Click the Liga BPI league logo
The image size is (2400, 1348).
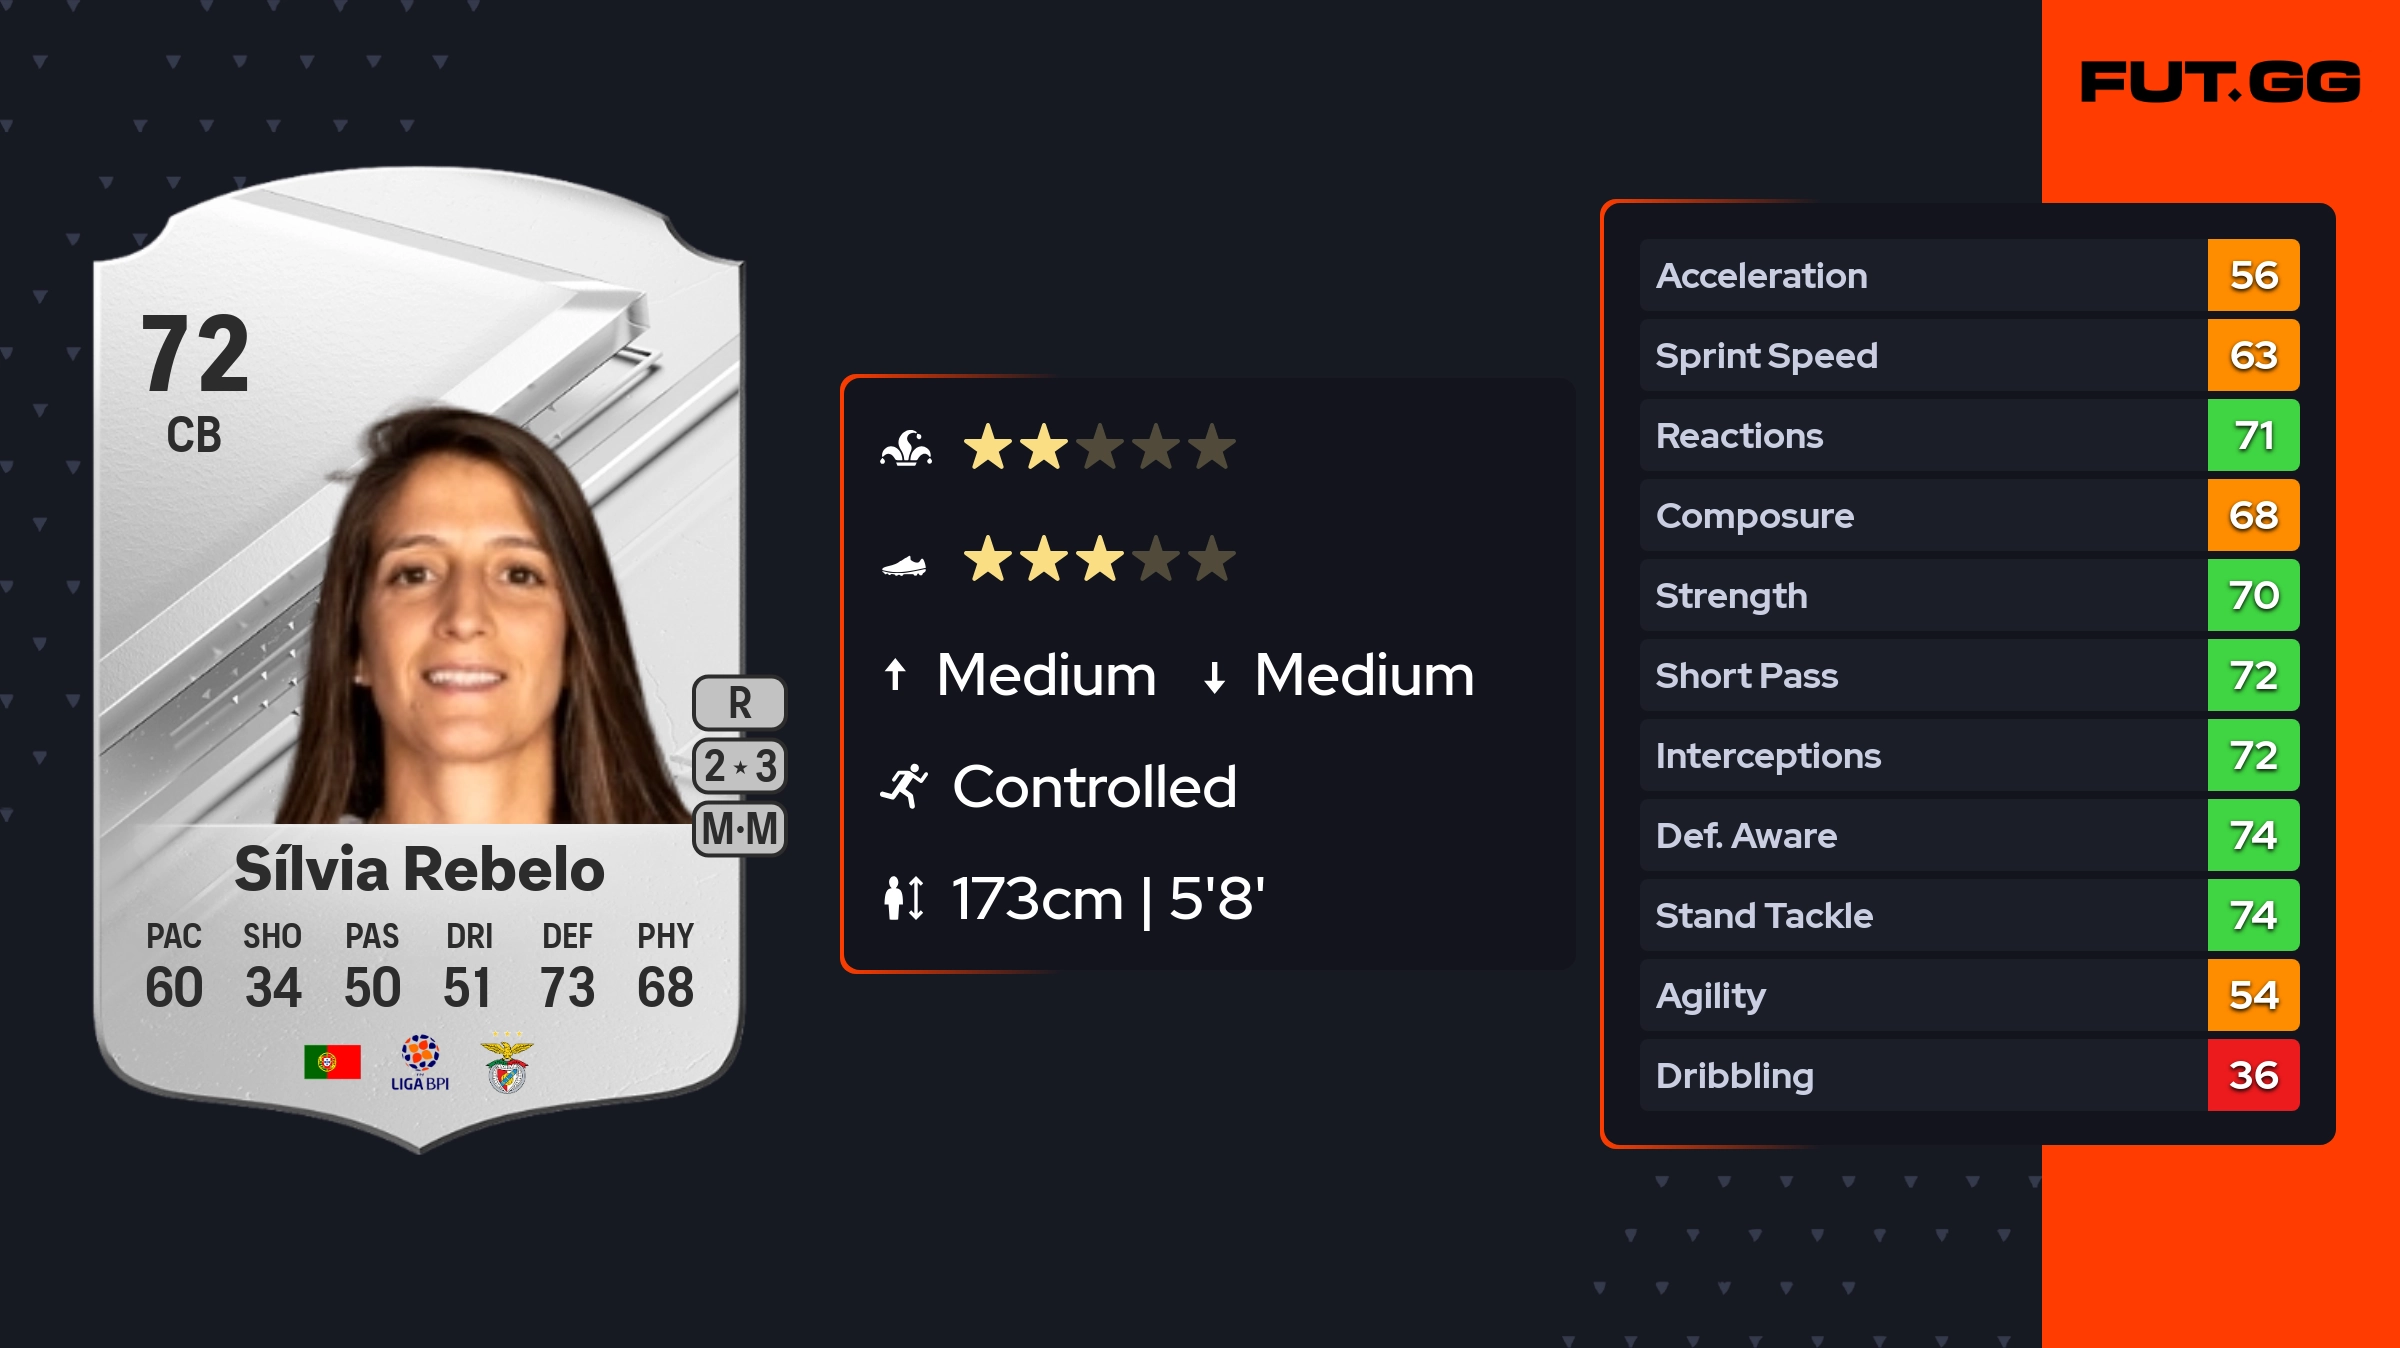[x=420, y=1062]
